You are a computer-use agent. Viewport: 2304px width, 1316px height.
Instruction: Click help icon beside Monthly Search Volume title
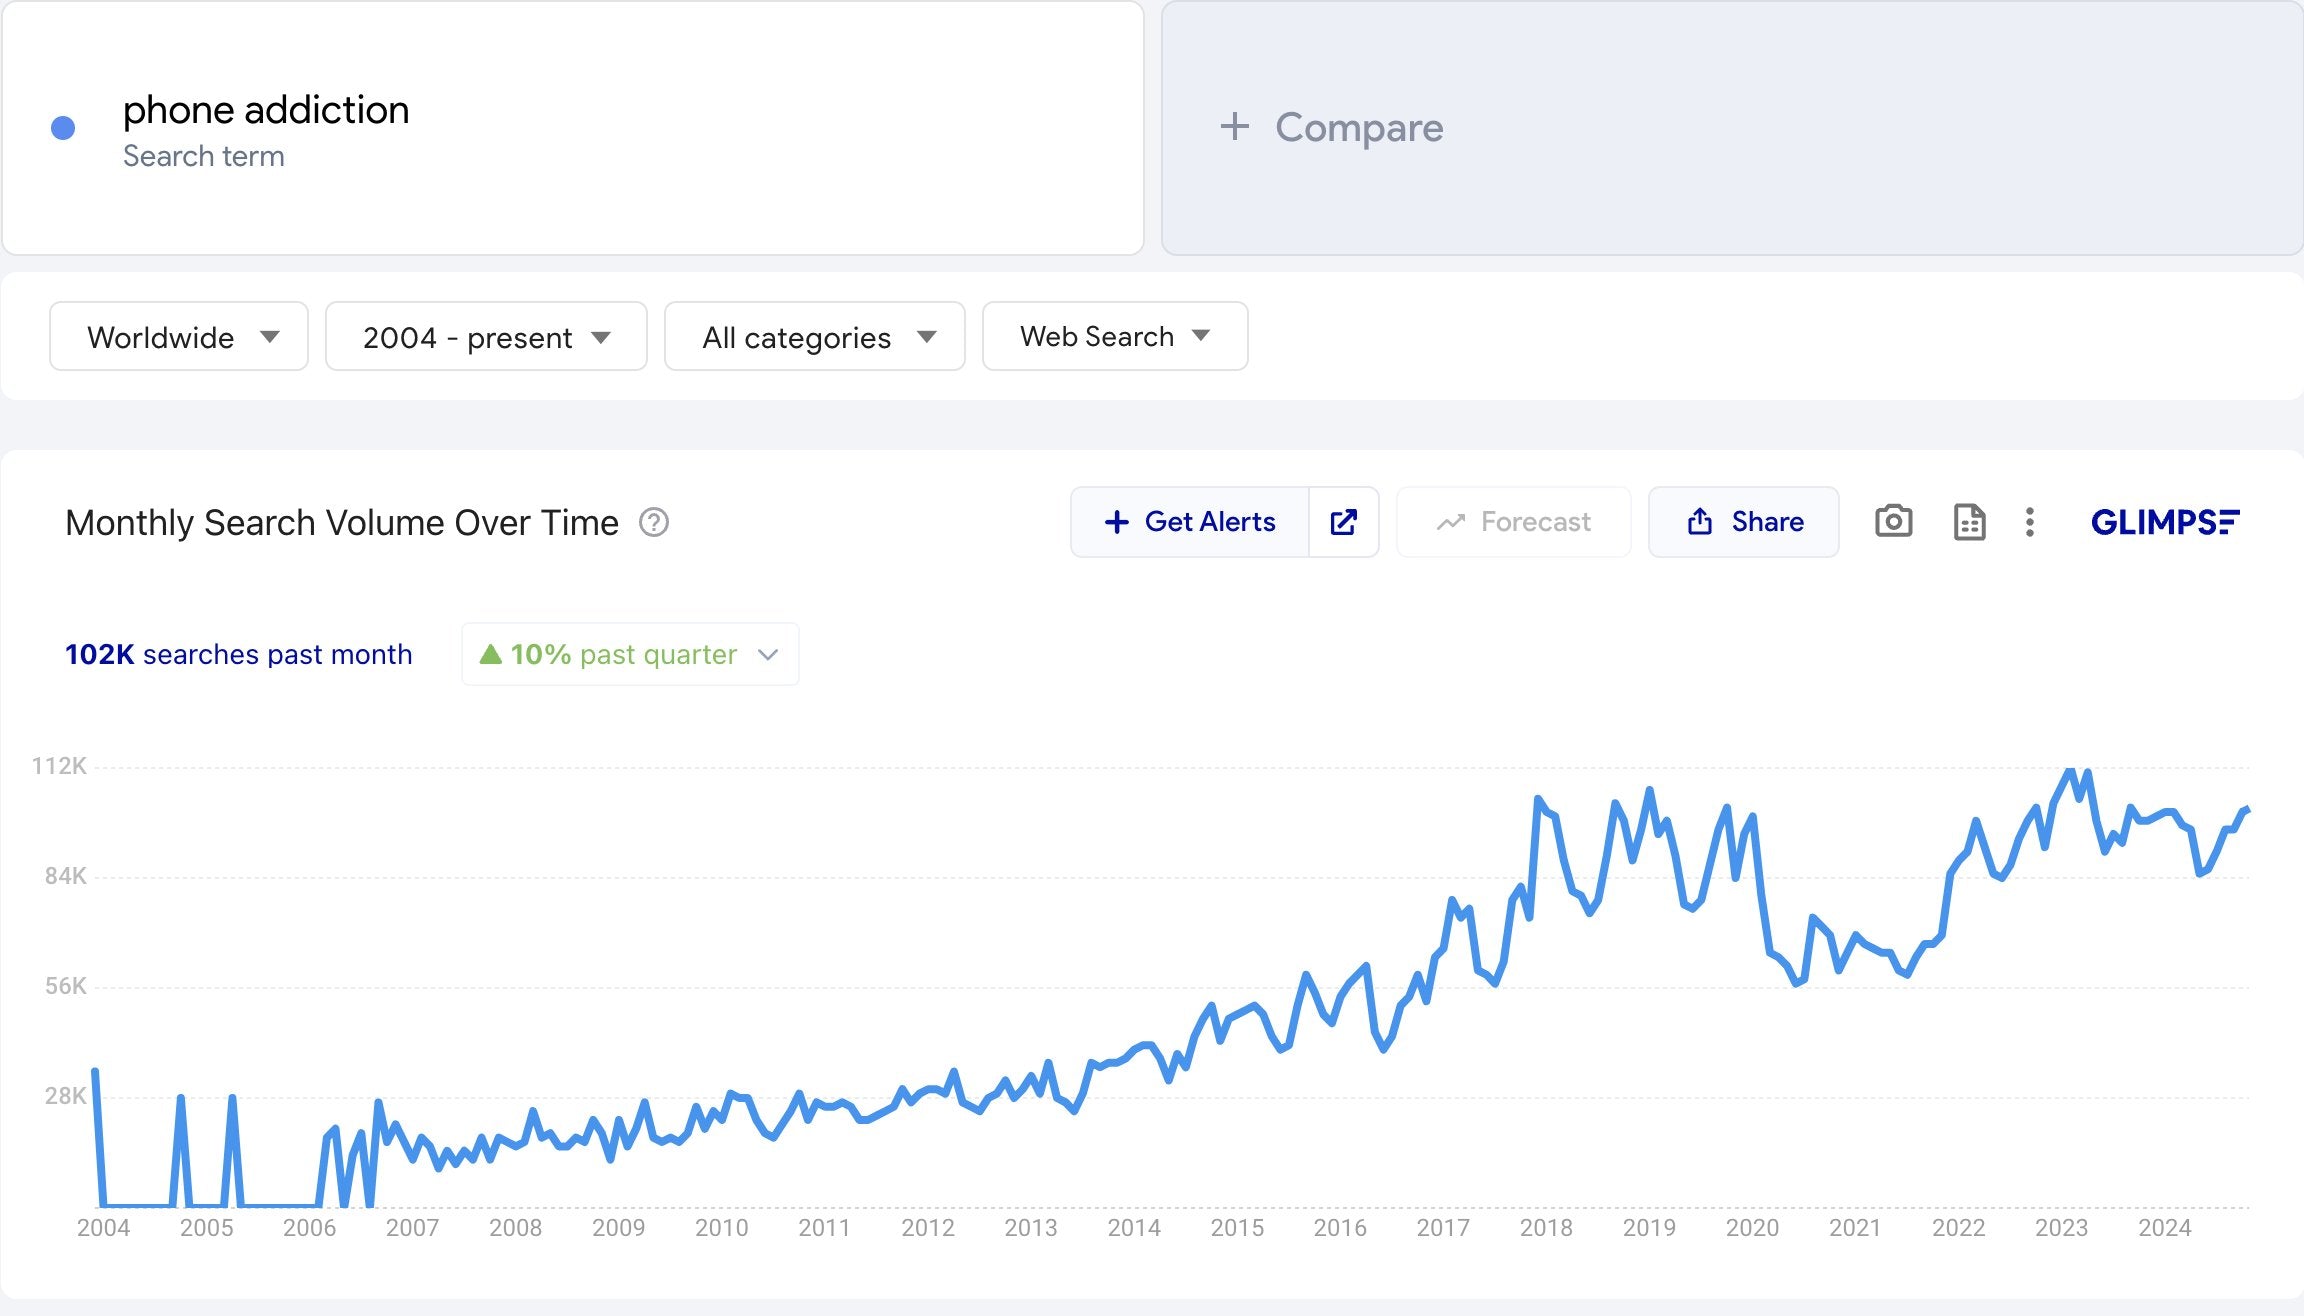pyautogui.click(x=654, y=522)
